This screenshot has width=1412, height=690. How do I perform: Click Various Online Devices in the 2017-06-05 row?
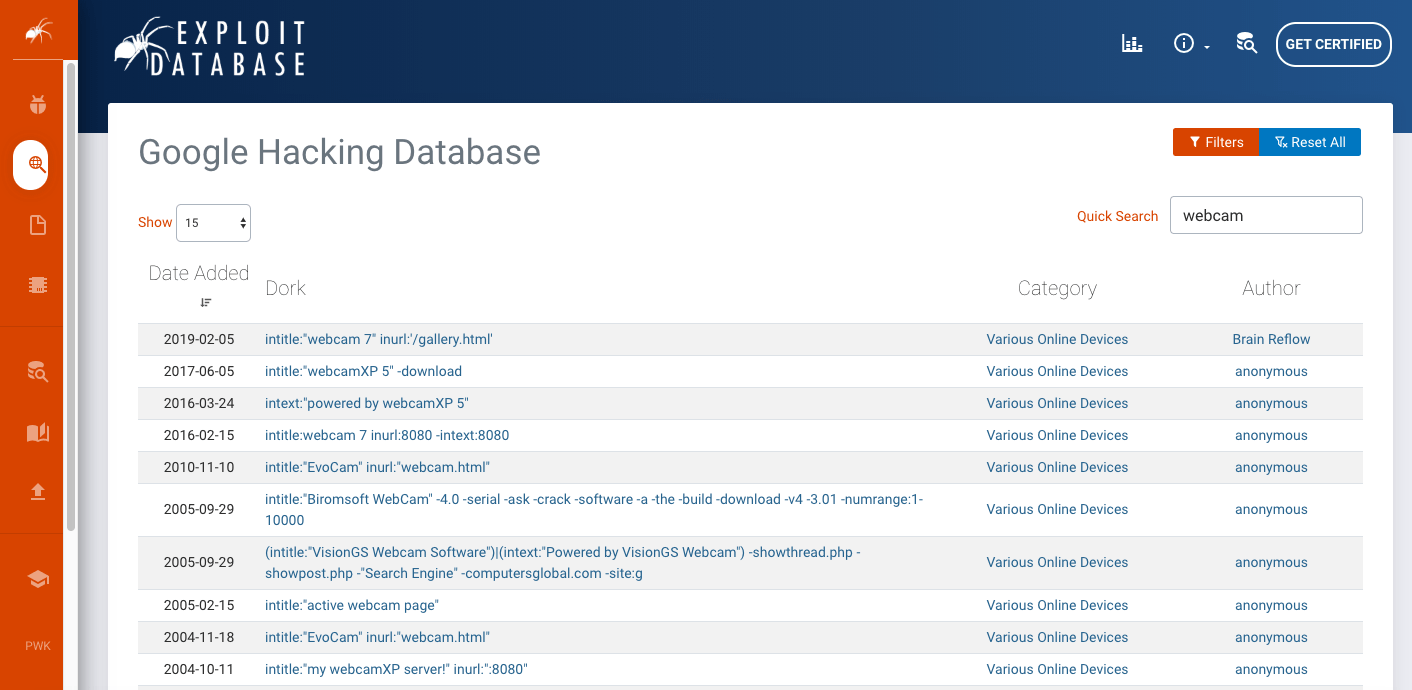1057,371
